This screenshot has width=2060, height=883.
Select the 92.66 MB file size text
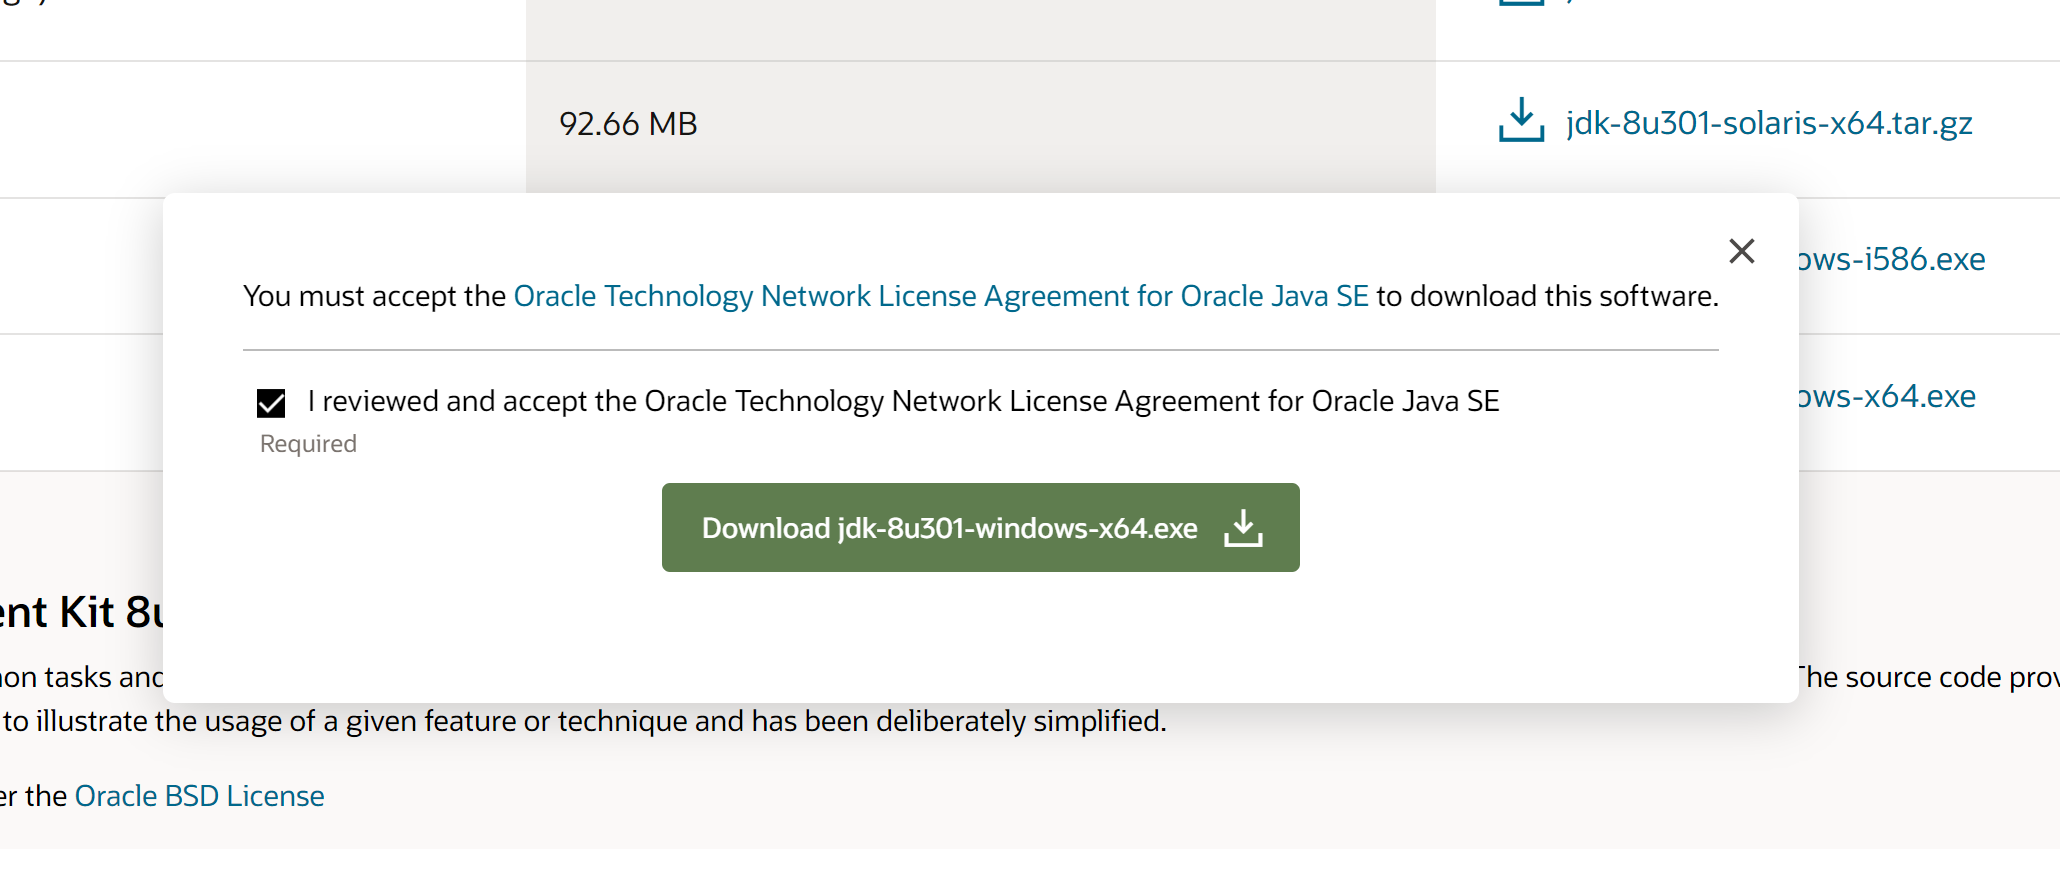pos(628,124)
